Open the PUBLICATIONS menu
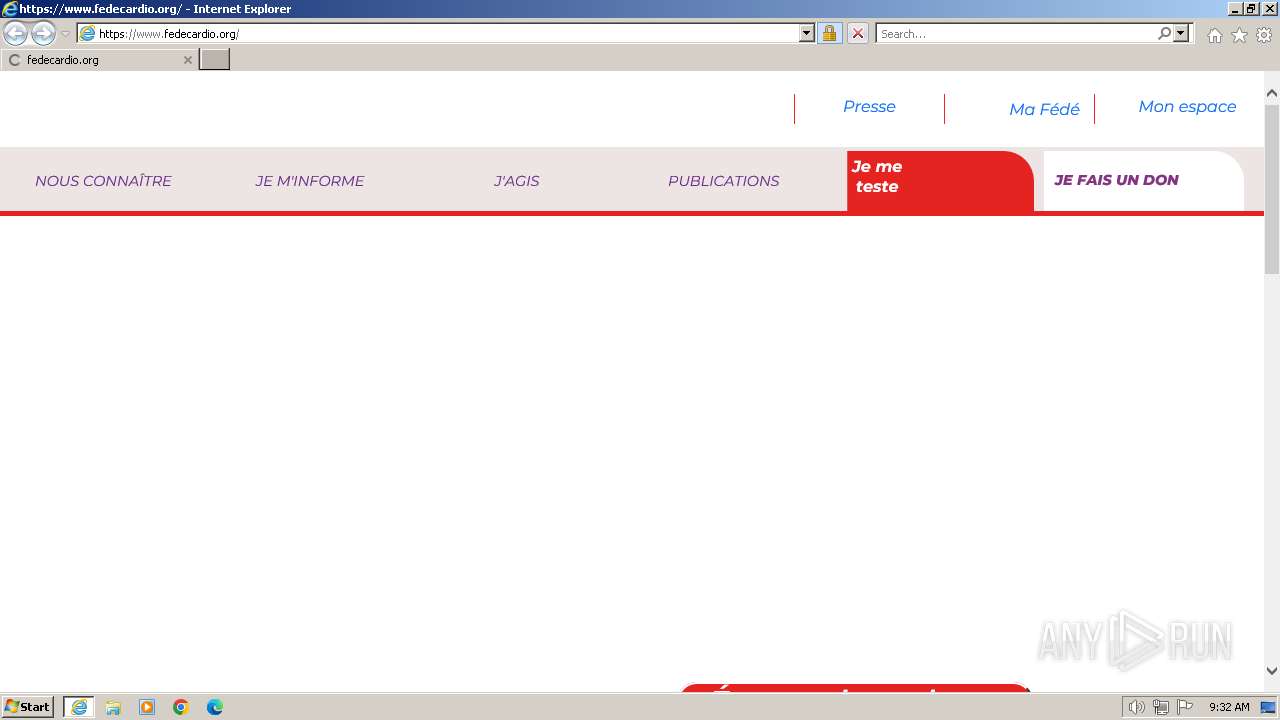The width and height of the screenshot is (1280, 720). 723,181
